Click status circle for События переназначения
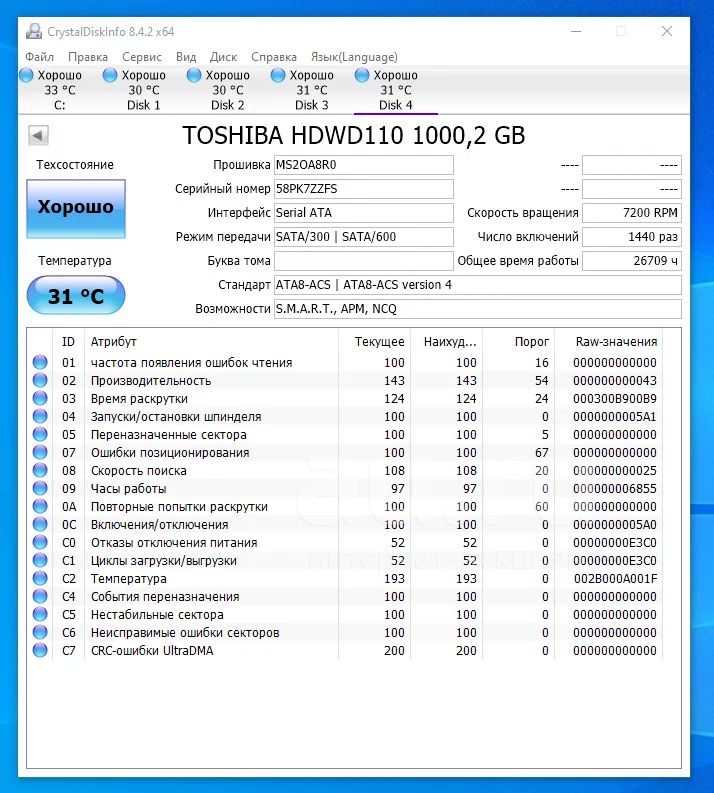714x793 pixels. (x=40, y=596)
